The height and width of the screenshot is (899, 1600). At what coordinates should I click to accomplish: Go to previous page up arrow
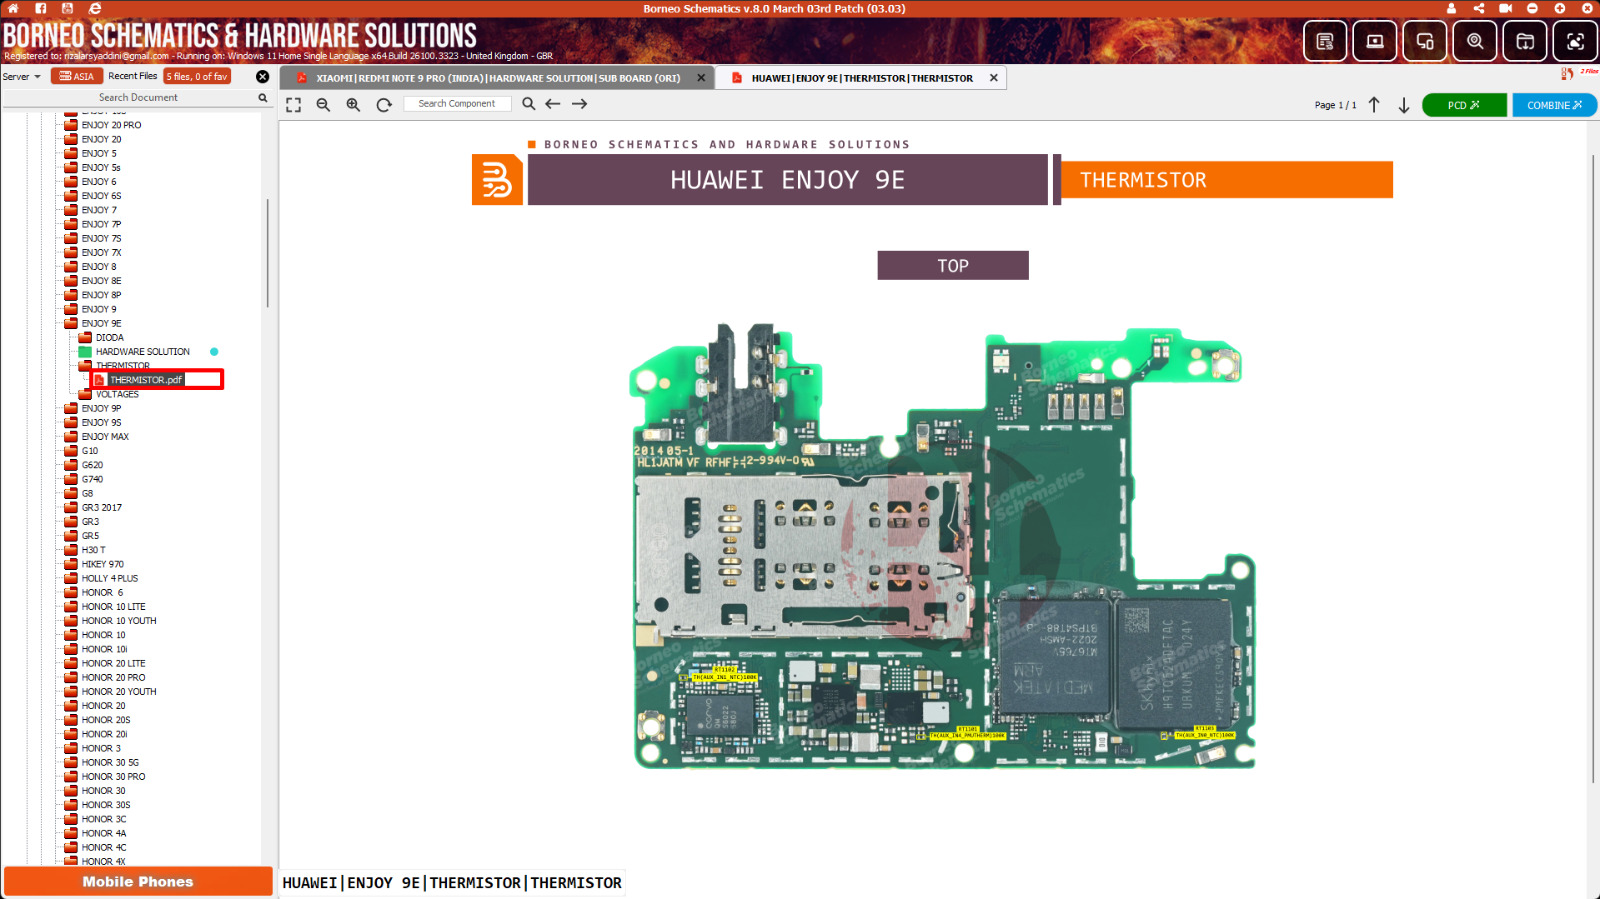coord(1374,105)
